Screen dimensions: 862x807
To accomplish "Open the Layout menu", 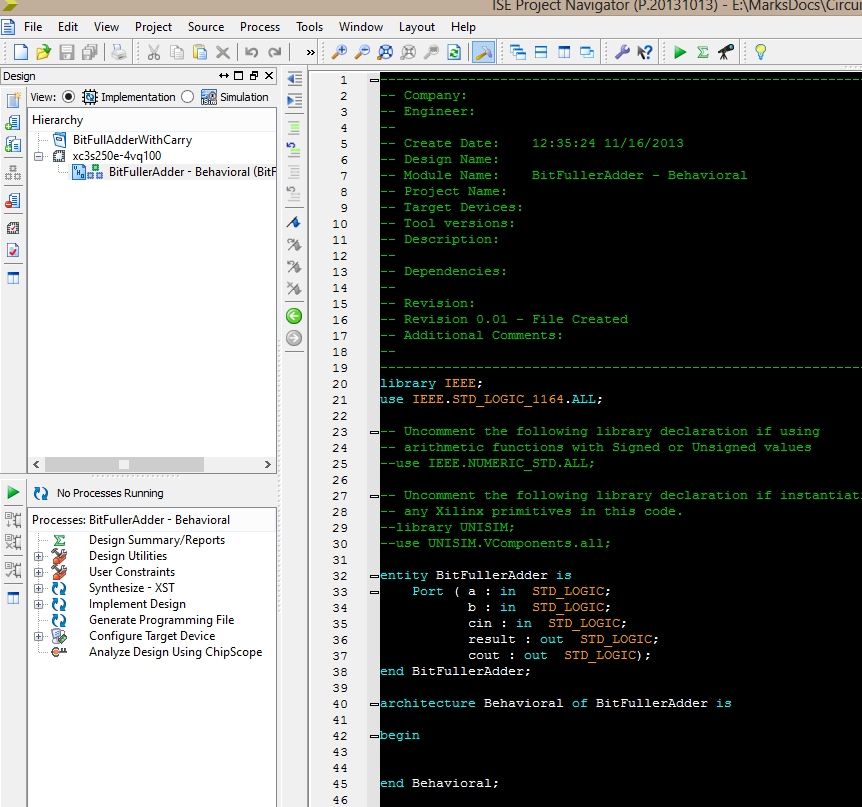I will point(417,27).
